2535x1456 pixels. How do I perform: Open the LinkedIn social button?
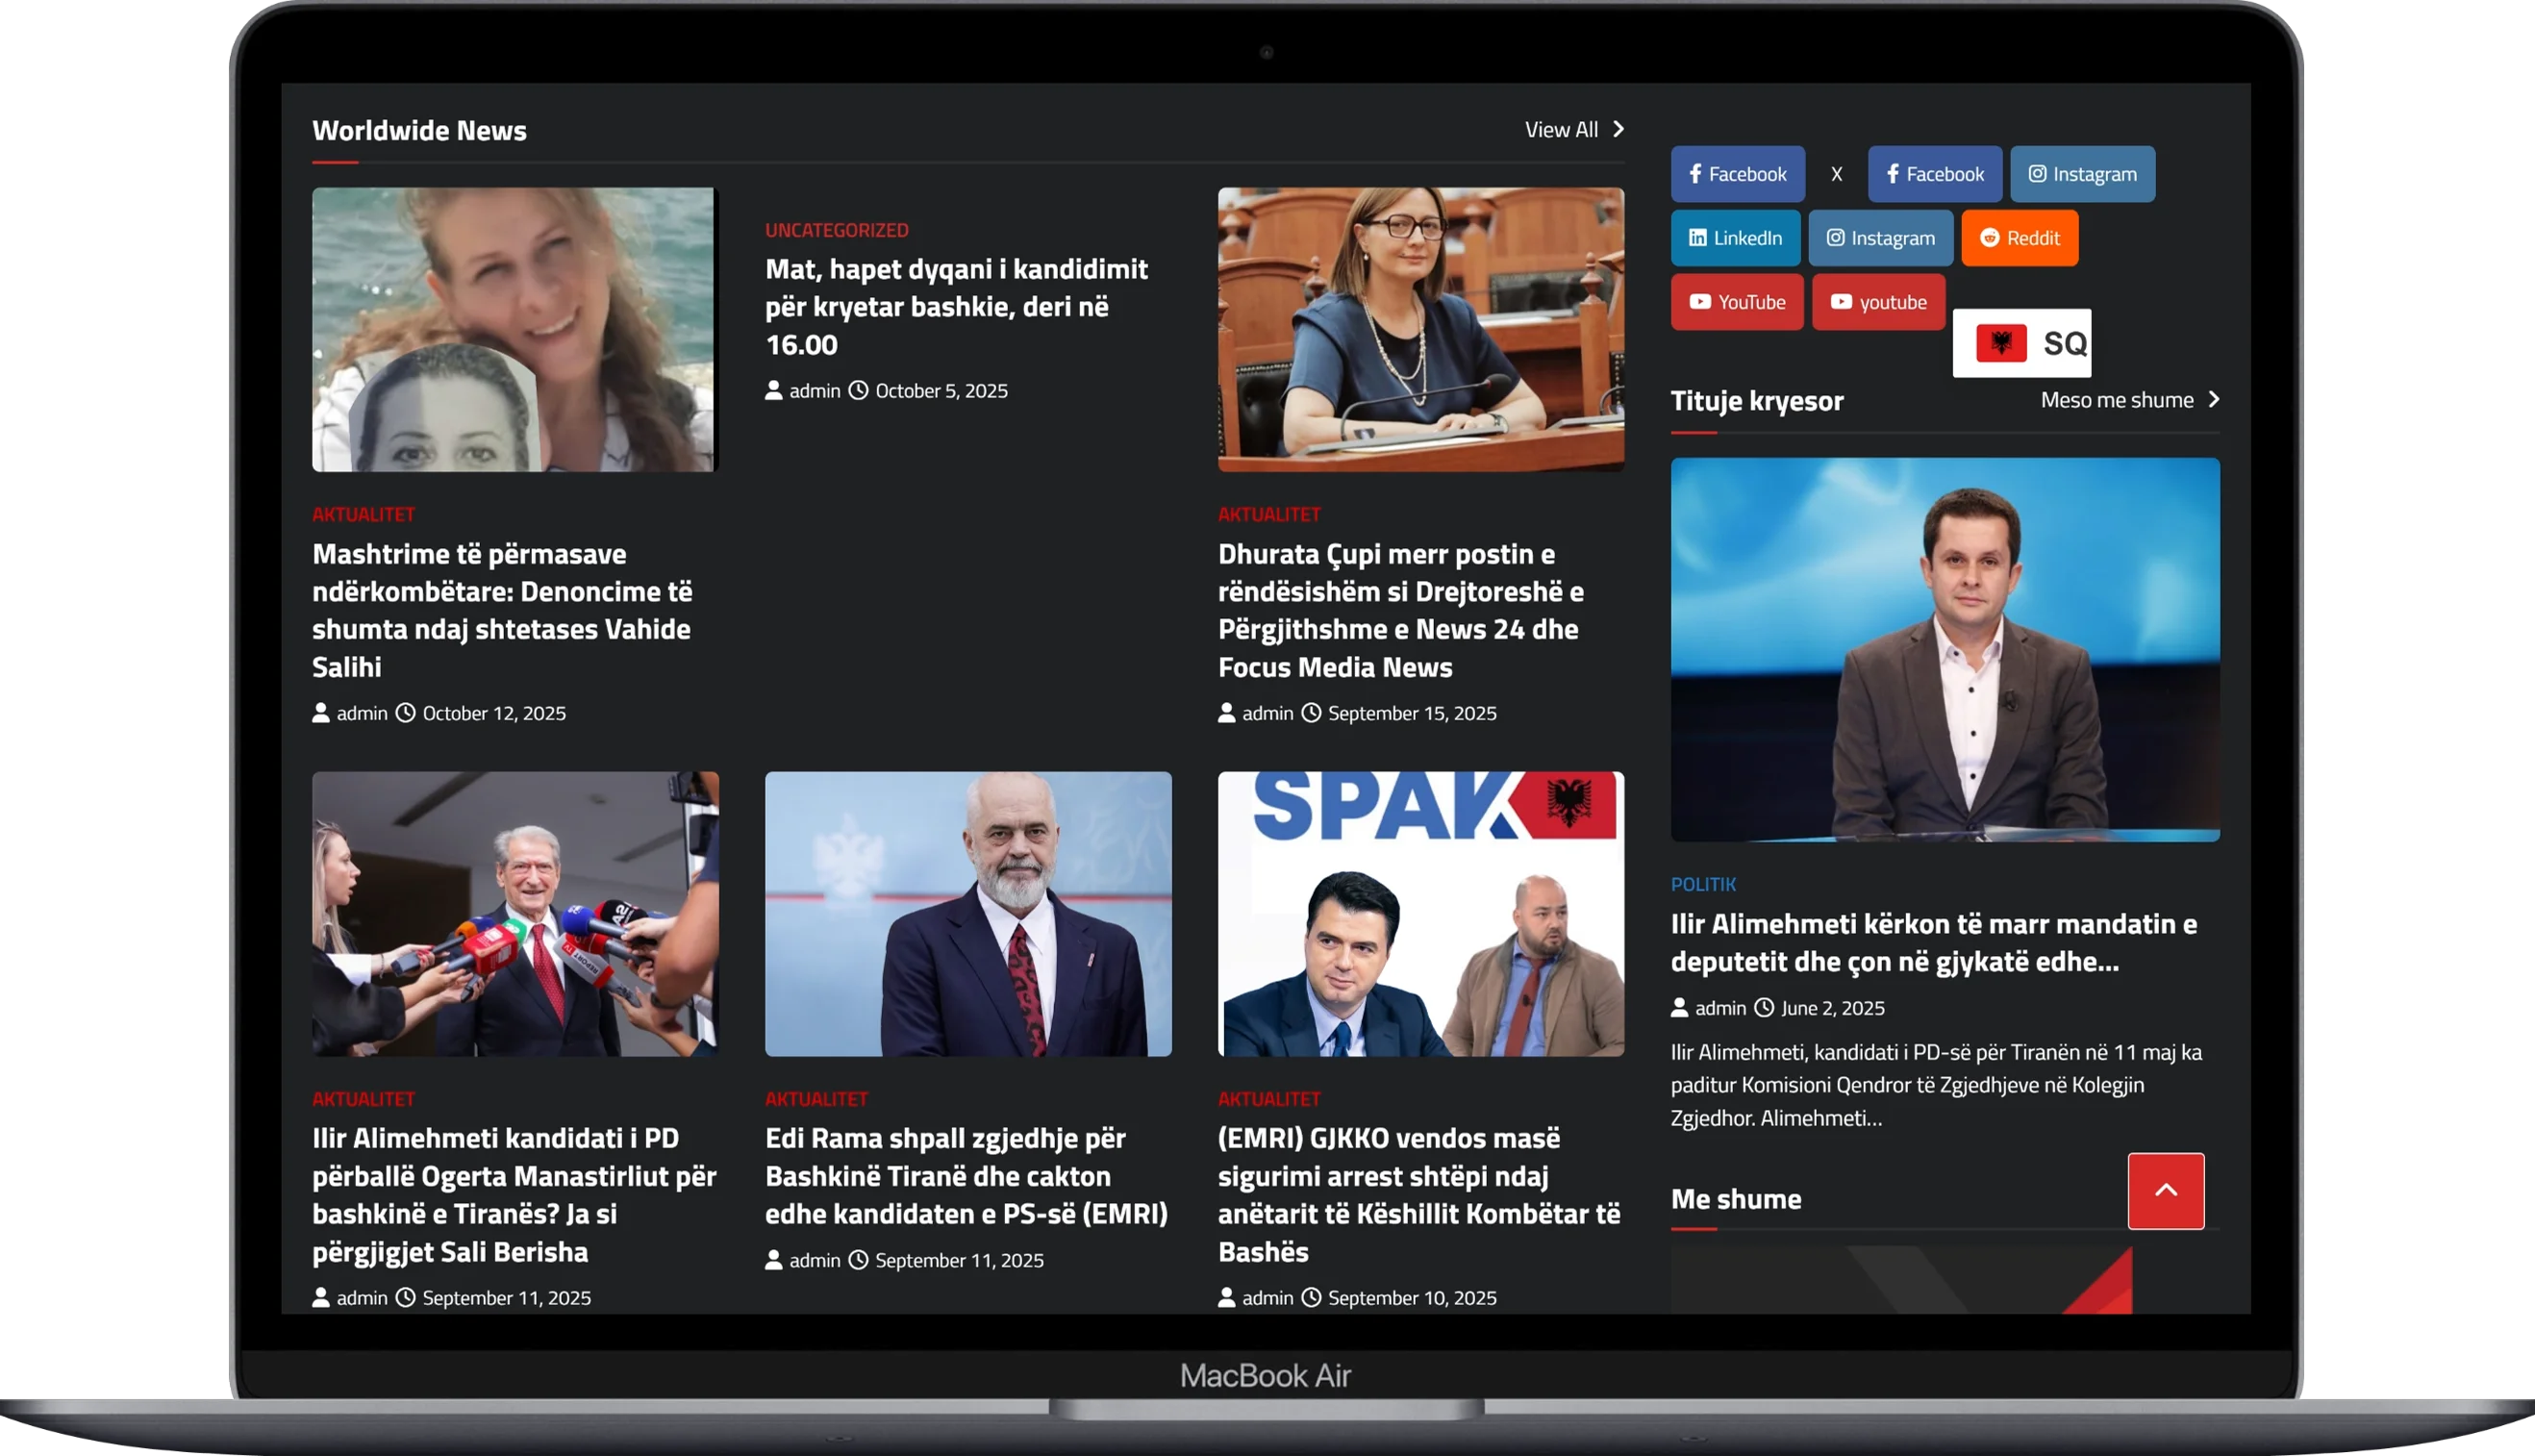pos(1735,238)
